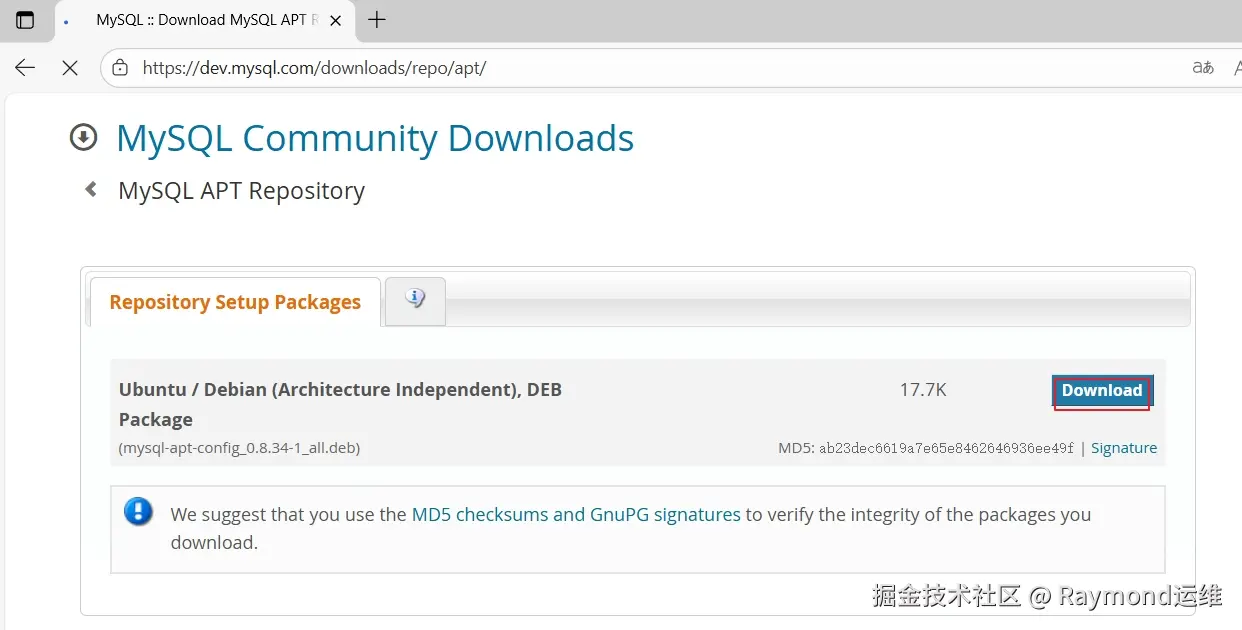View site information lock icon
The image size is (1242, 630).
120,68
